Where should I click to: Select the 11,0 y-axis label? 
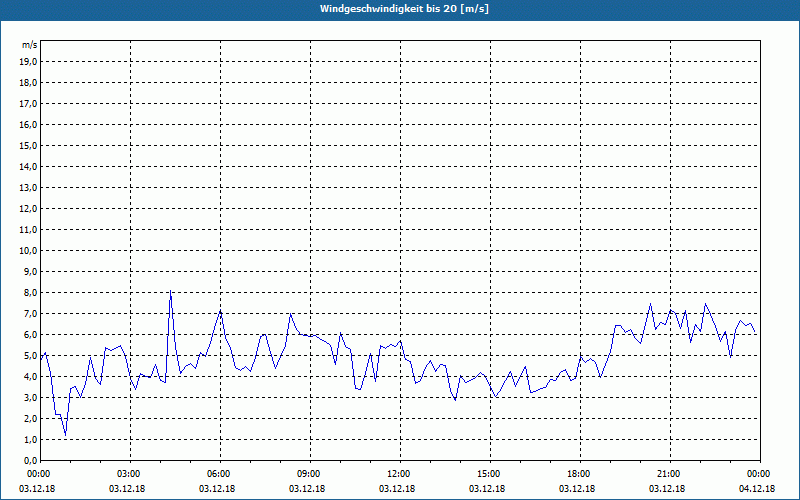click(27, 230)
